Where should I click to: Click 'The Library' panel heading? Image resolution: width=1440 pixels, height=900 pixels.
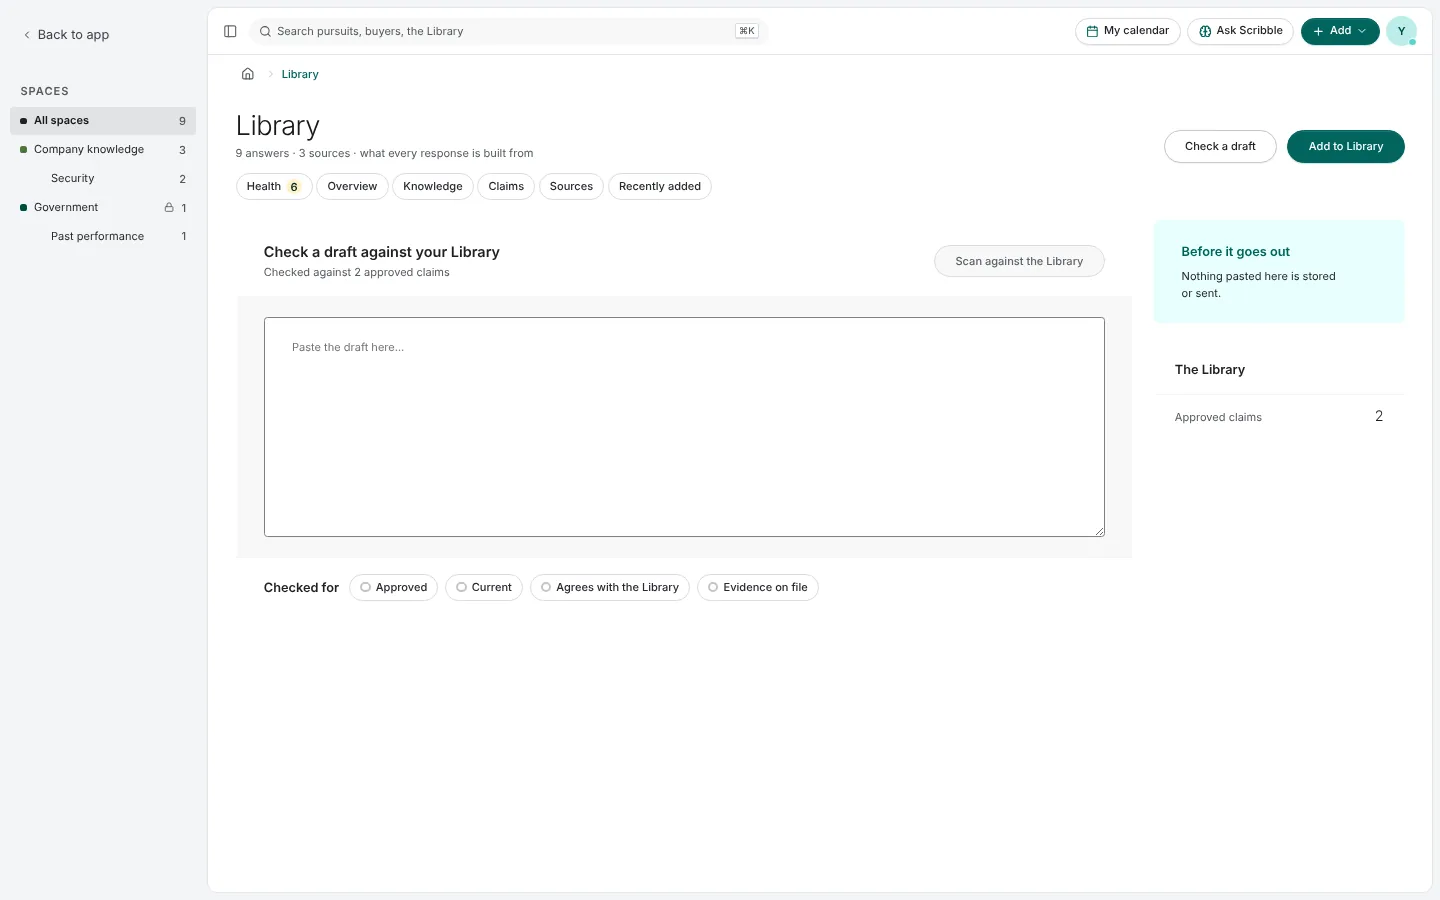point(1210,370)
